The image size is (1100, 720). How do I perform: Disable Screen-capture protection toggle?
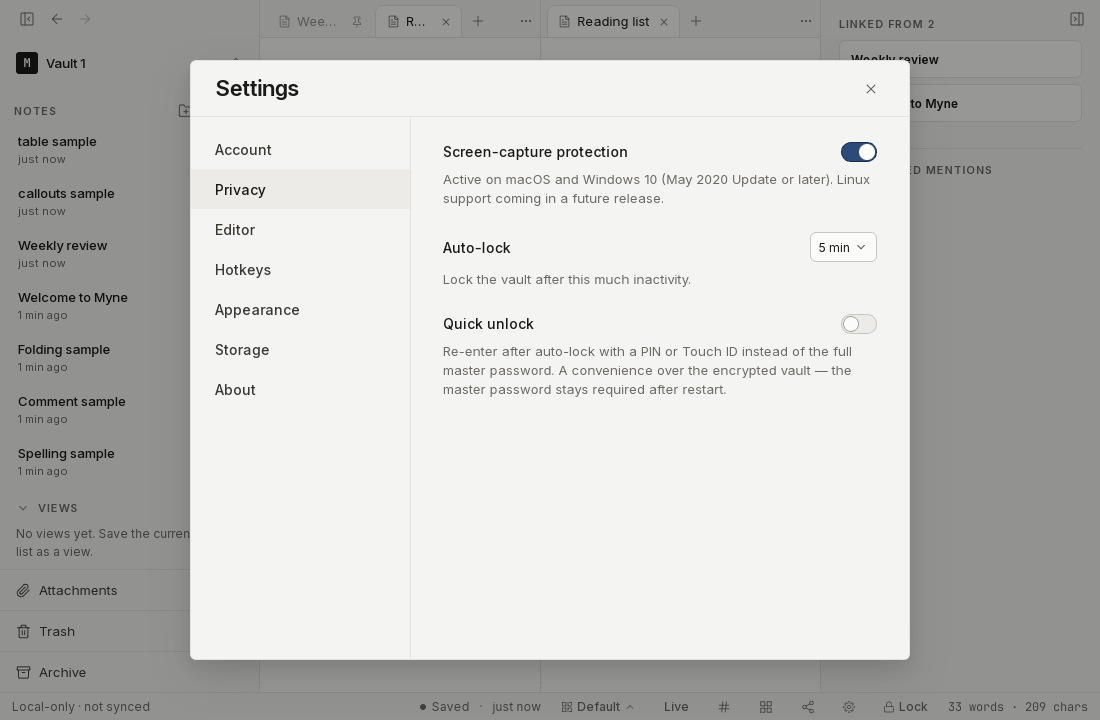859,152
